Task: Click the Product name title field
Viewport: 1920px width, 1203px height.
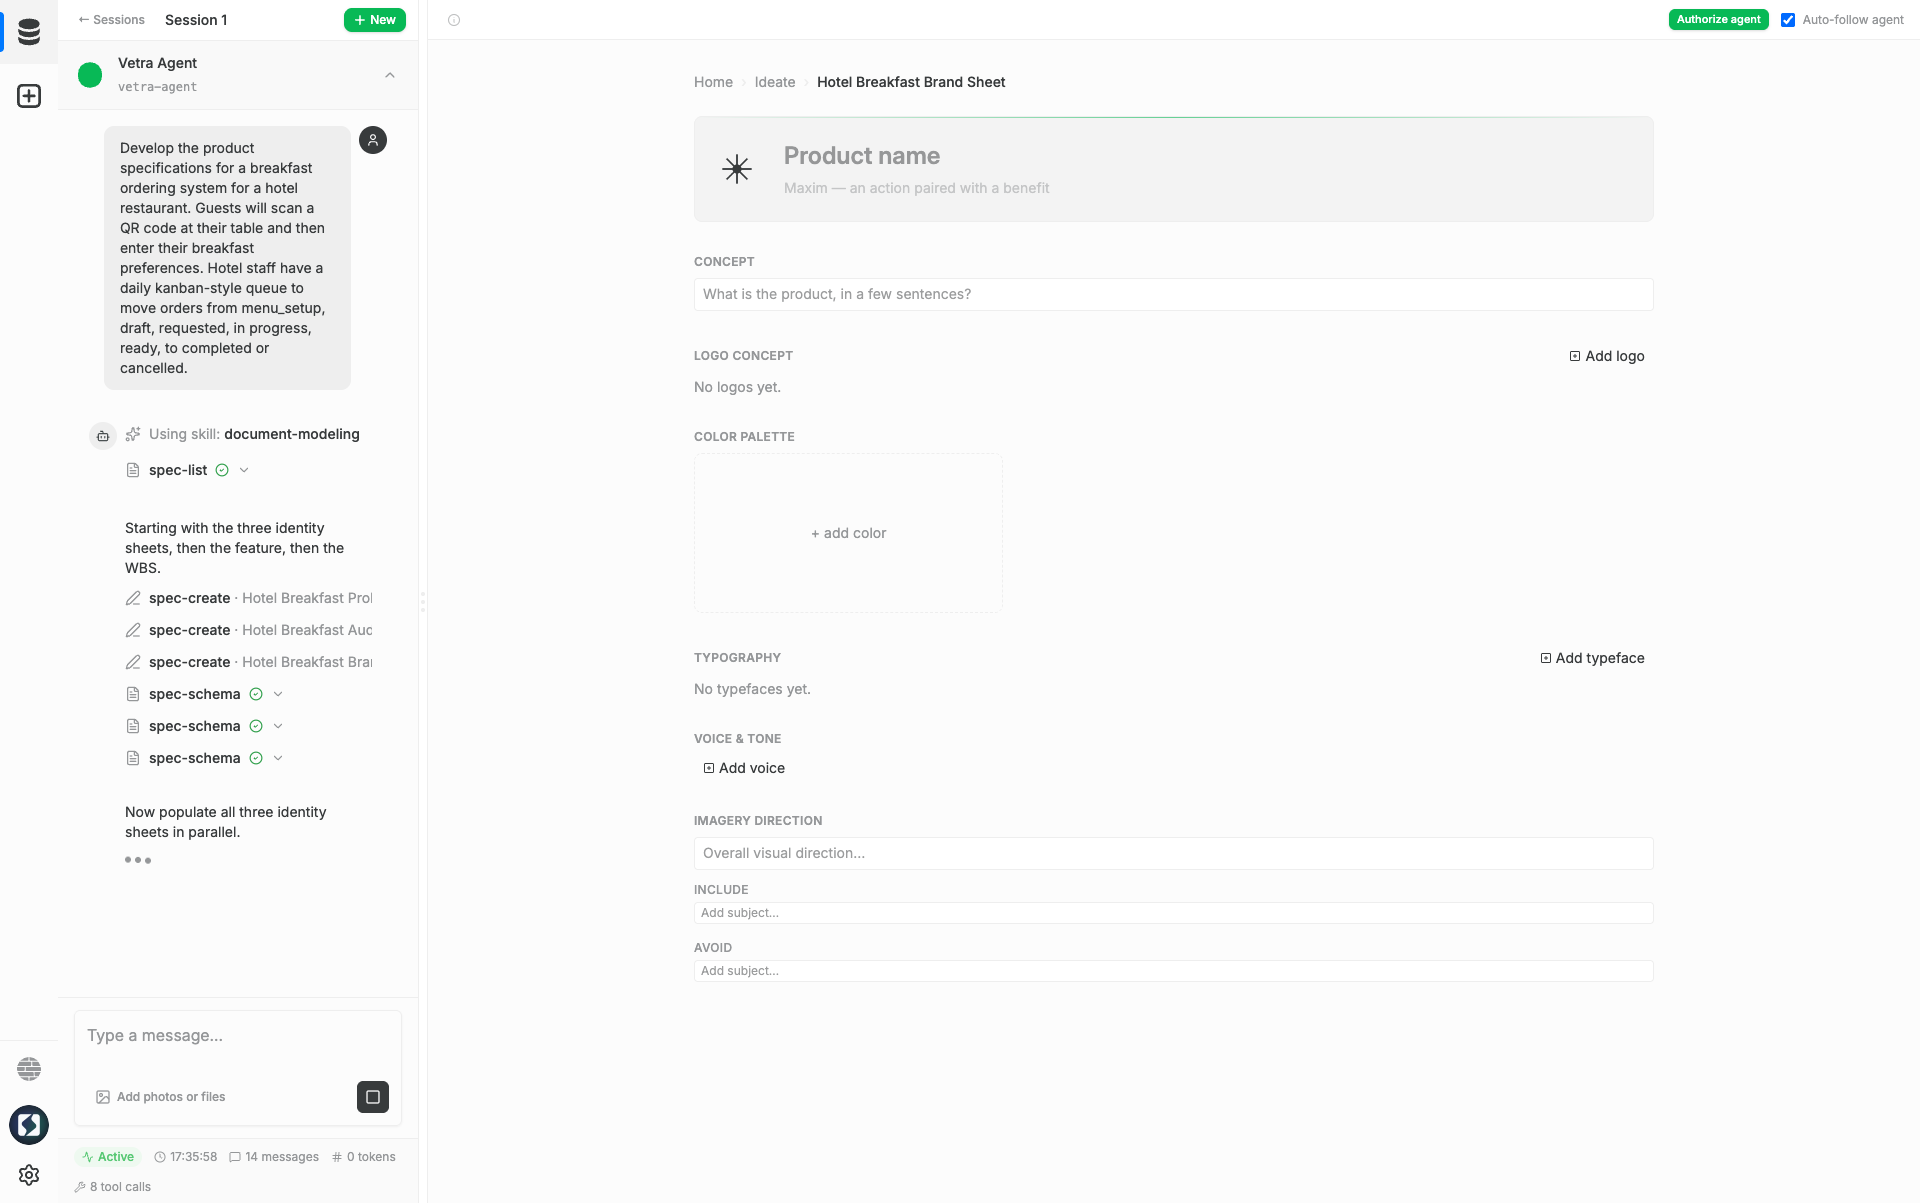Action: click(x=862, y=156)
